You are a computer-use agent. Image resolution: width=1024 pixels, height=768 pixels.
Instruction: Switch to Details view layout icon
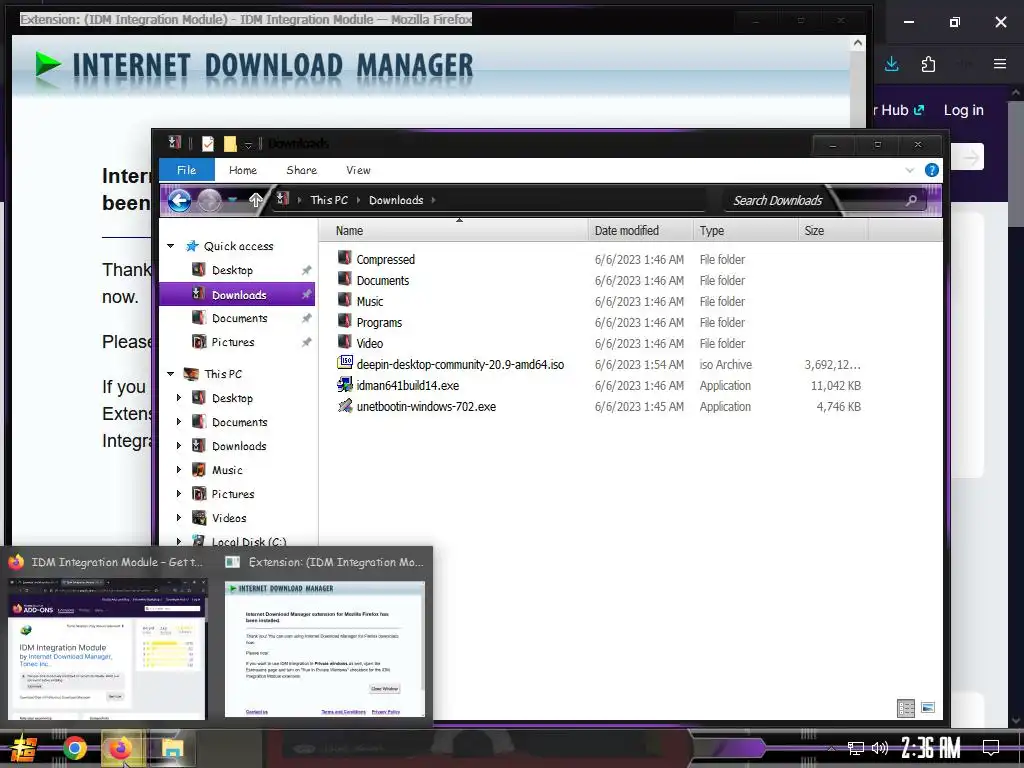(906, 708)
